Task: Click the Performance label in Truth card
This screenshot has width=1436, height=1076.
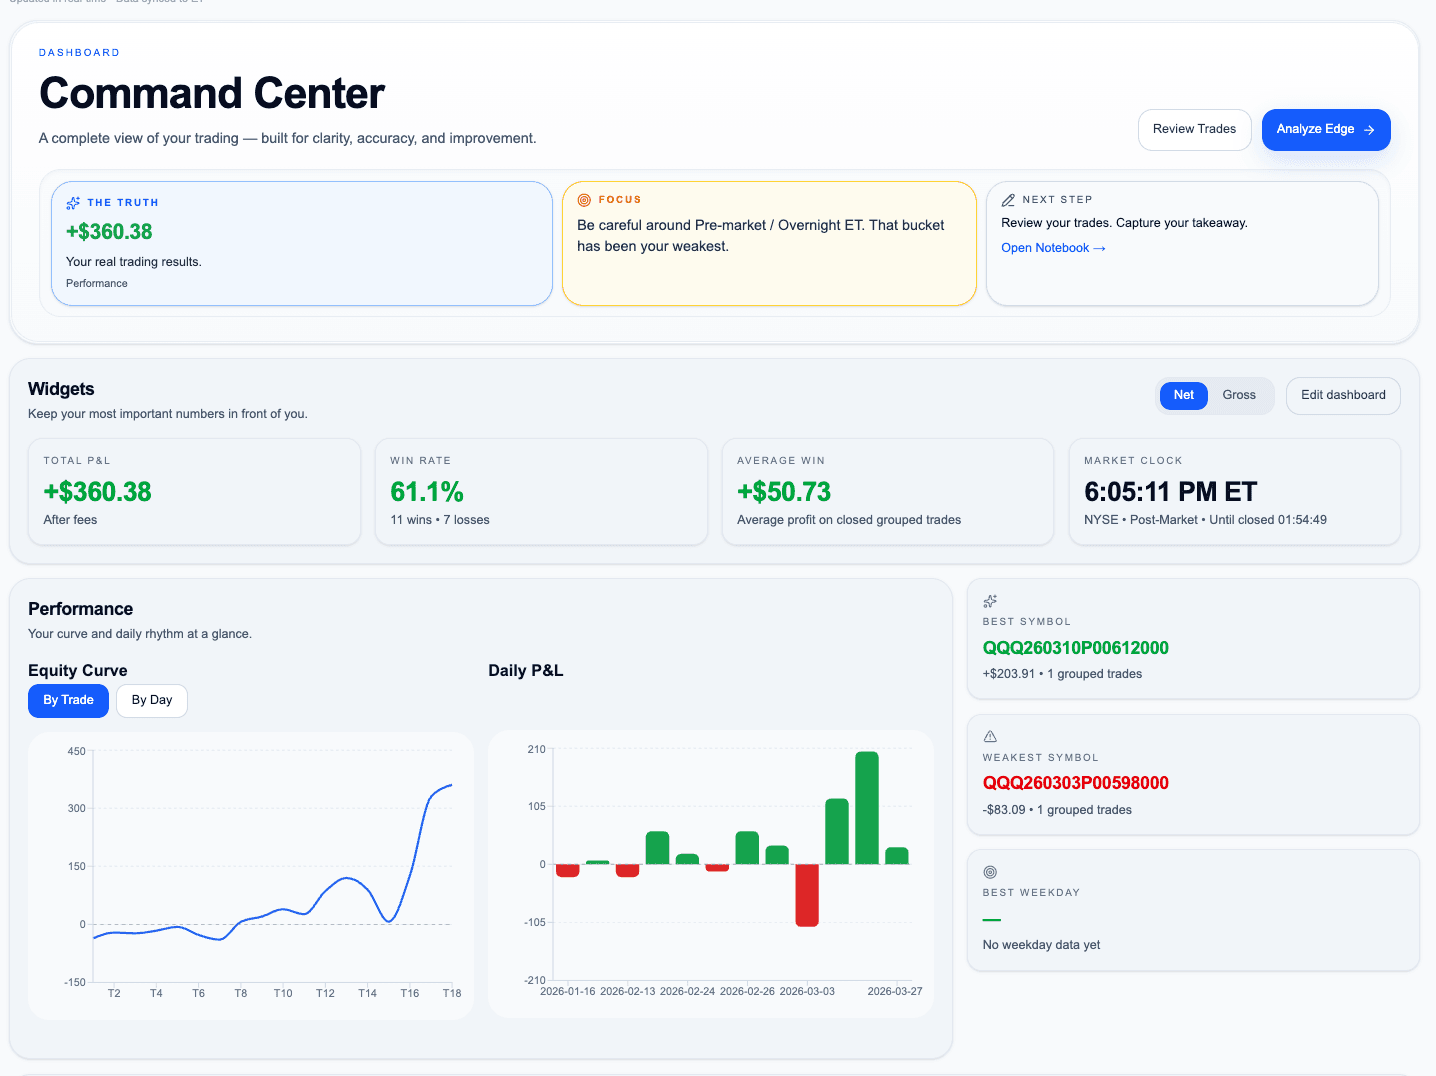Action: pyautogui.click(x=97, y=284)
